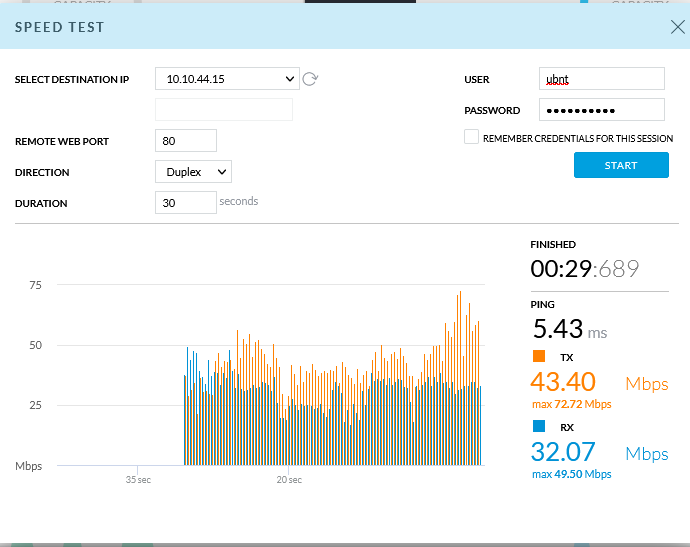Click the PASSWORD label

[492, 110]
